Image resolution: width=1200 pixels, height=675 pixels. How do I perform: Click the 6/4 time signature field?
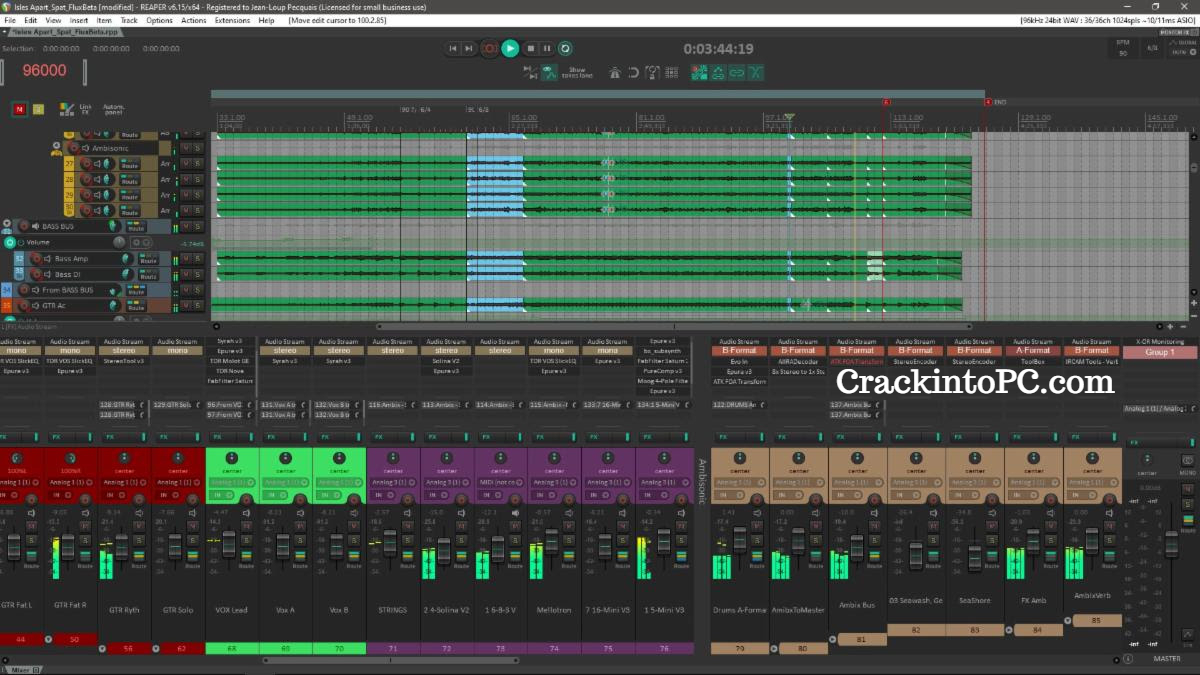1152,48
